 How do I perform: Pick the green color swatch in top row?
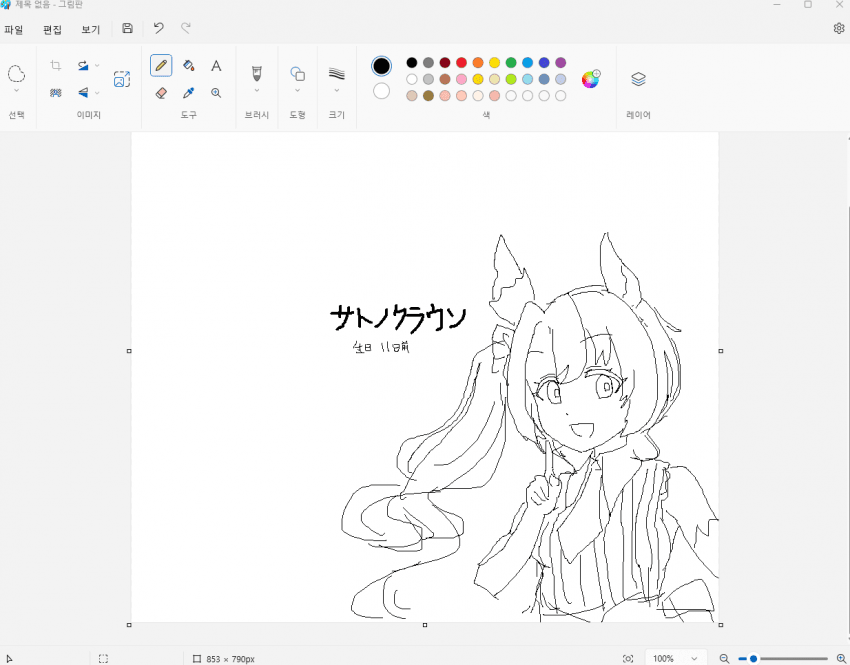(511, 63)
